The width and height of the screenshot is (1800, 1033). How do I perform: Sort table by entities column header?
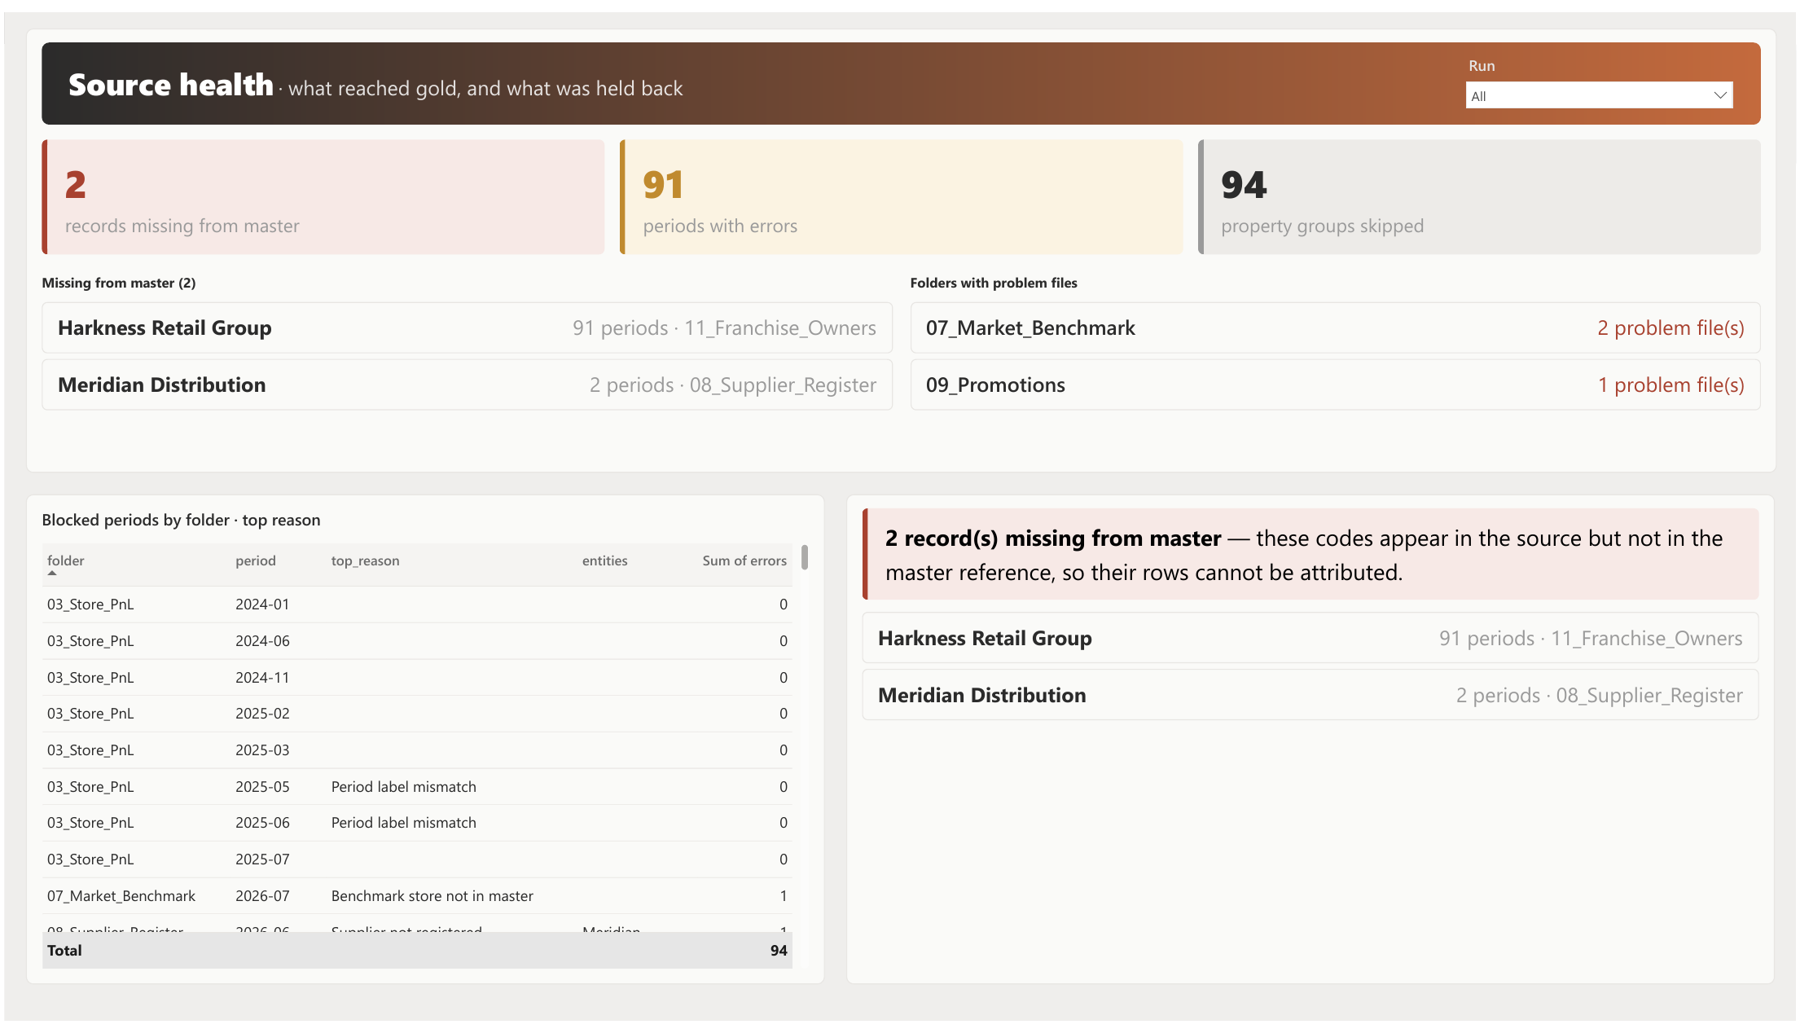(605, 561)
